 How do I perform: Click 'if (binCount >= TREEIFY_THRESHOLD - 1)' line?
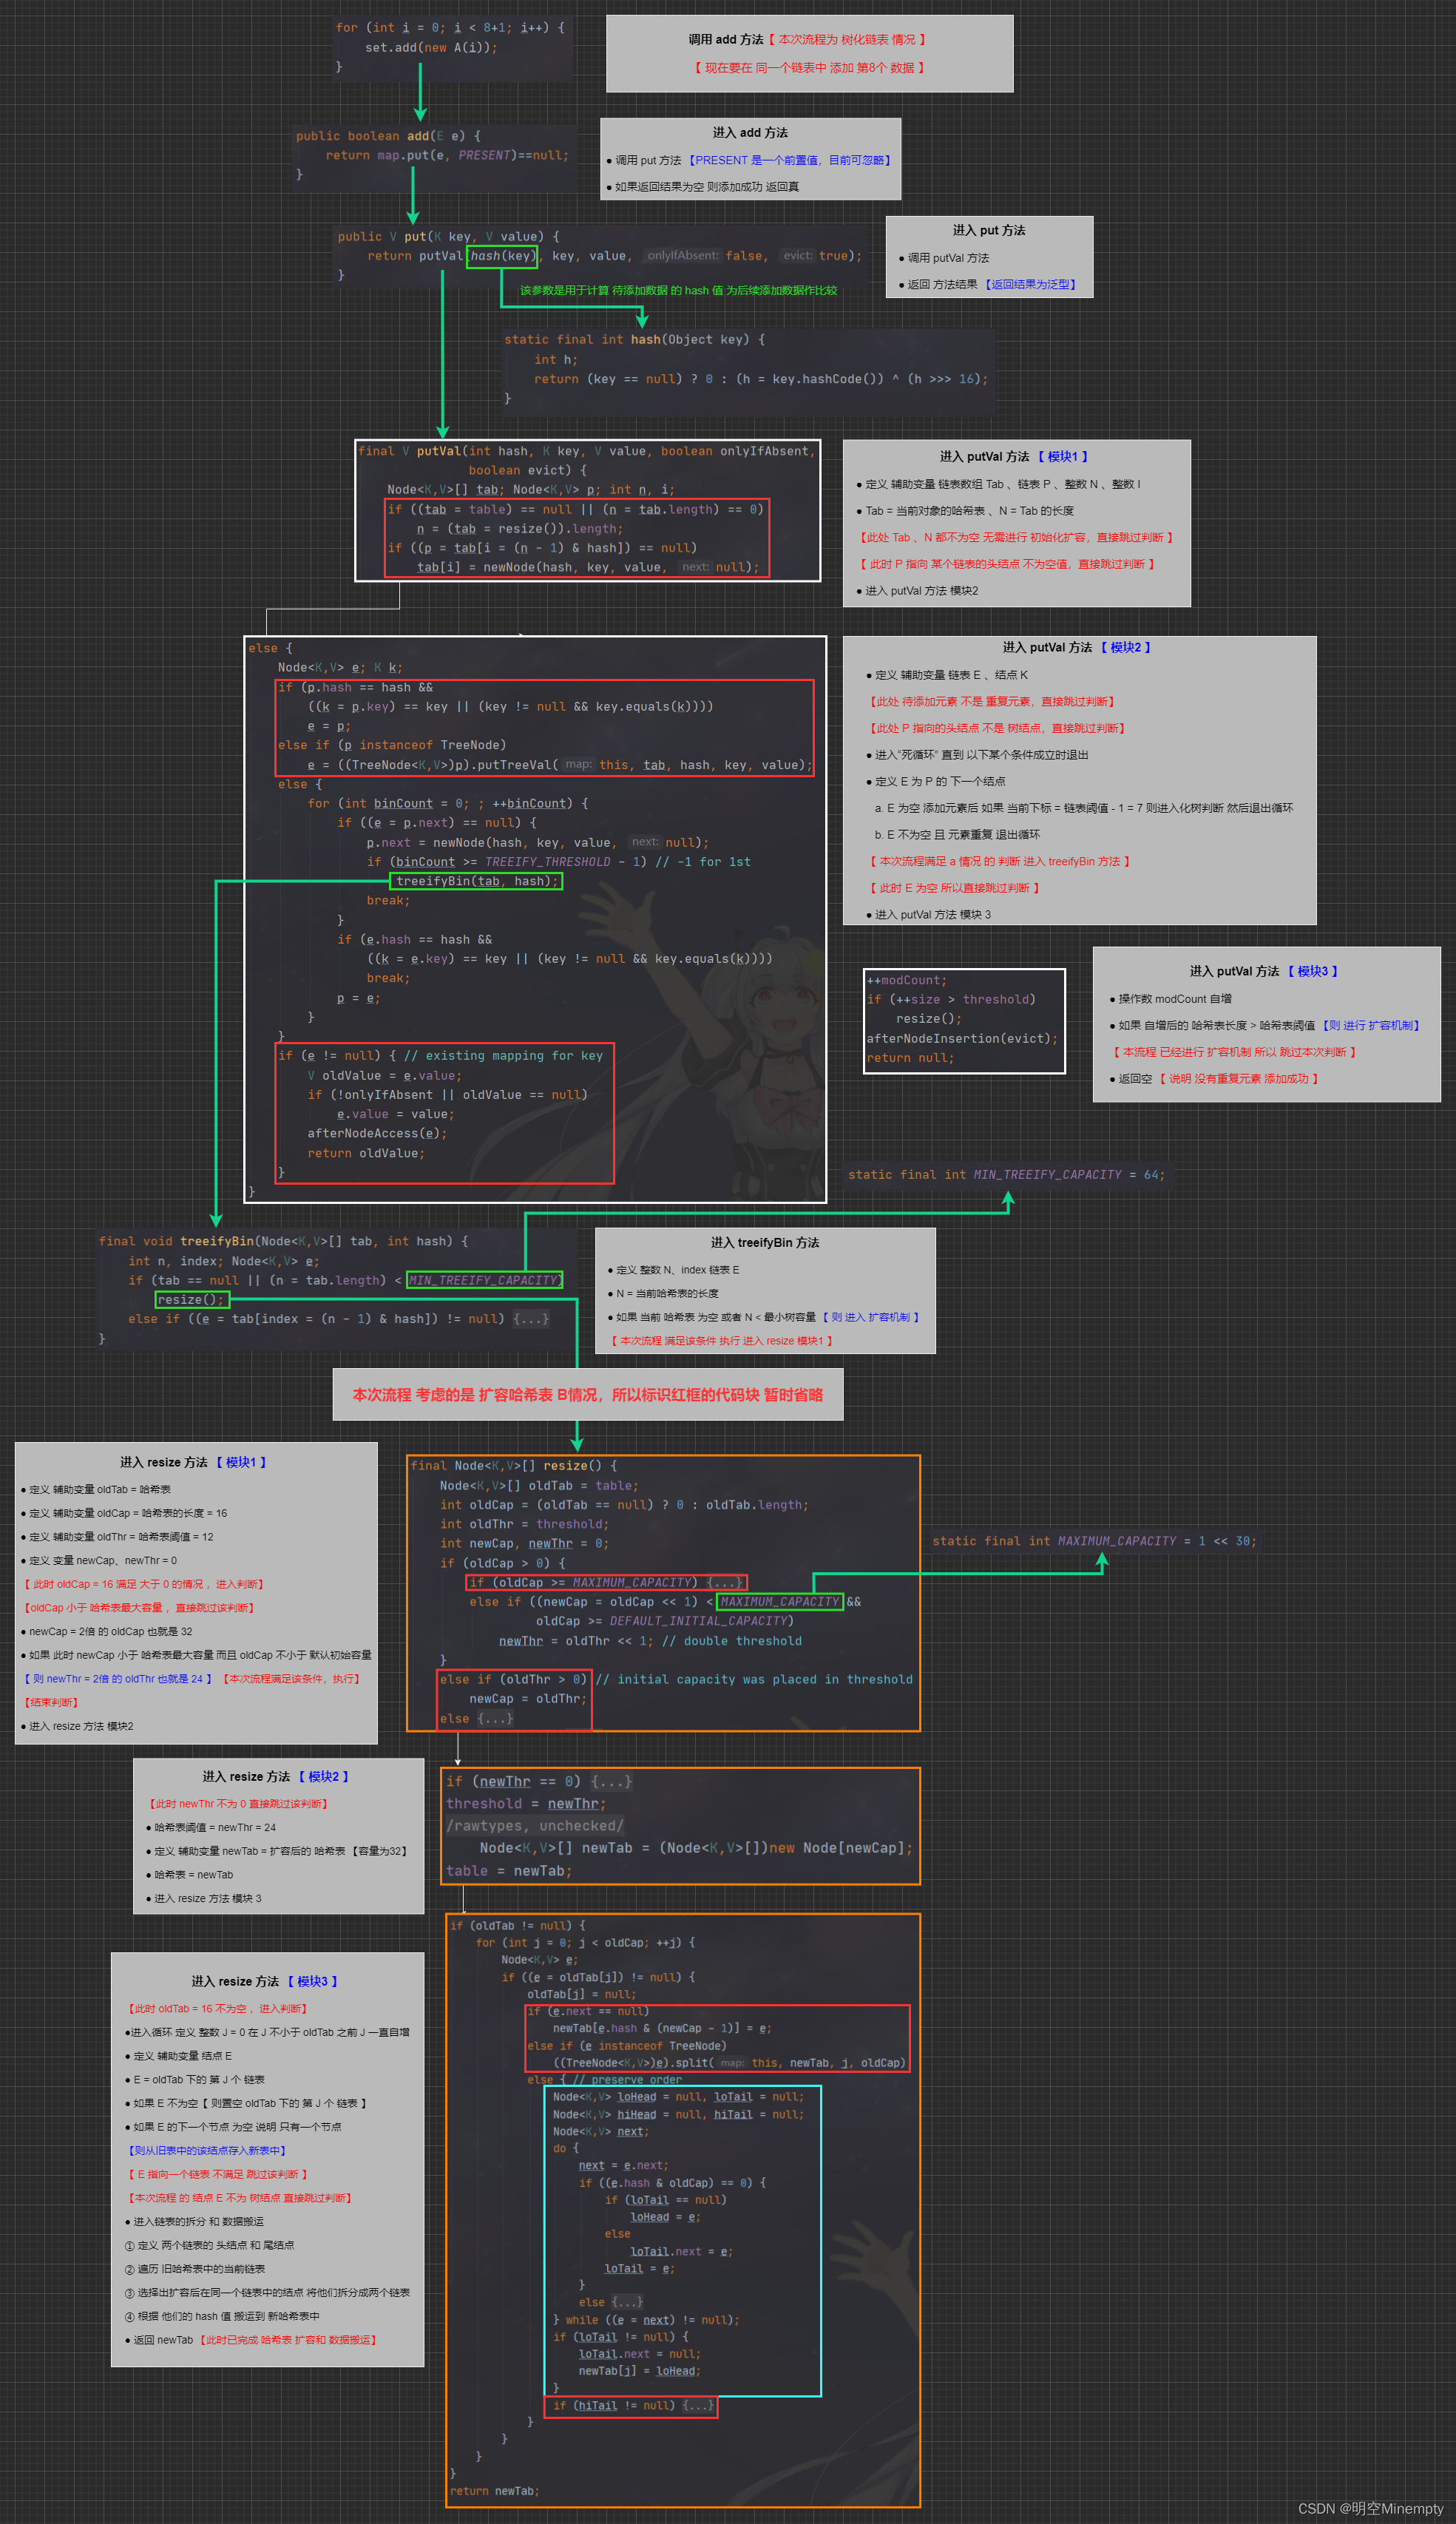[558, 862]
